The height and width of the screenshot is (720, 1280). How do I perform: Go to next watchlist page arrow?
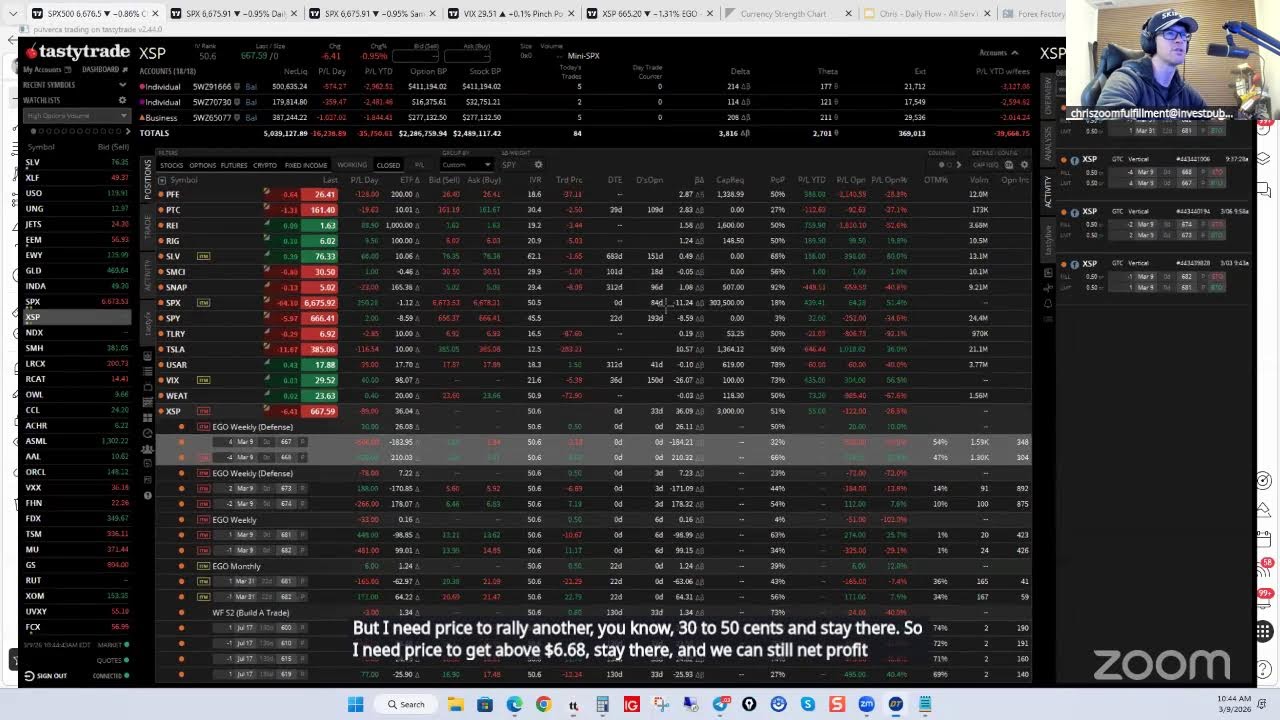tap(126, 131)
